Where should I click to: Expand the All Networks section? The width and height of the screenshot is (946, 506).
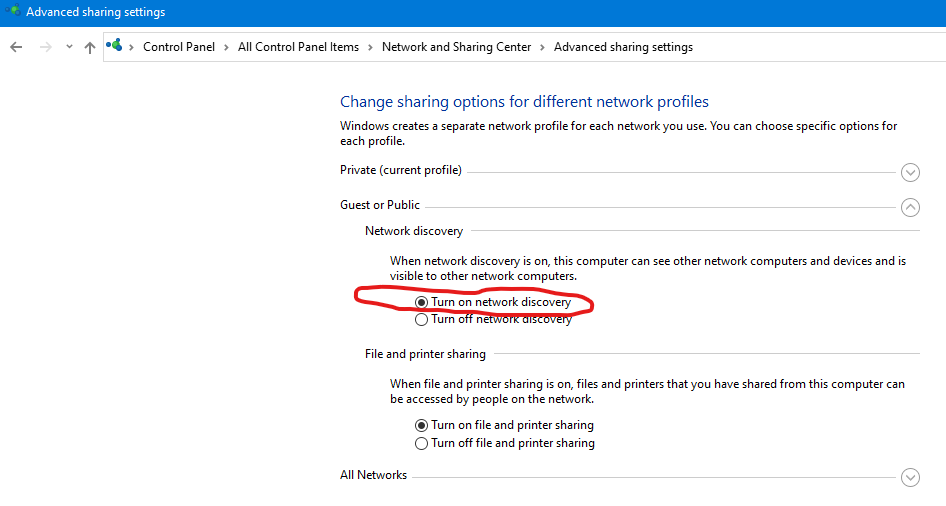[910, 478]
